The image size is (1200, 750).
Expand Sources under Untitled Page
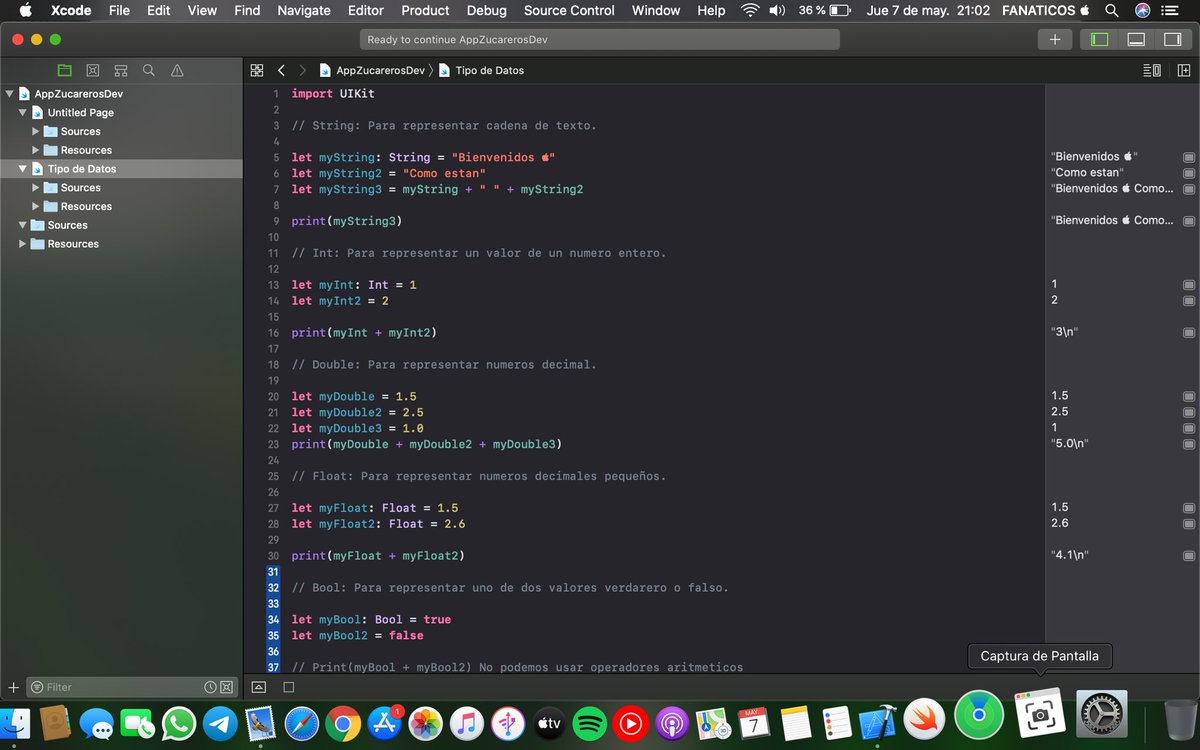[x=36, y=131]
